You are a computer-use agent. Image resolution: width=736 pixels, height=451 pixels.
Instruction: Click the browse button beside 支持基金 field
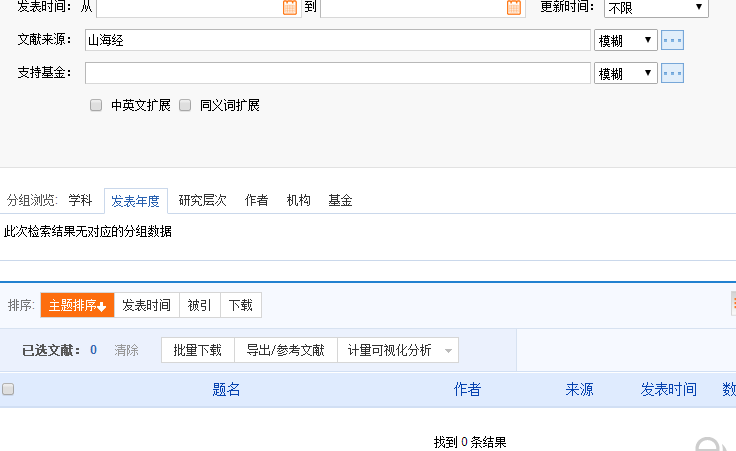(672, 73)
